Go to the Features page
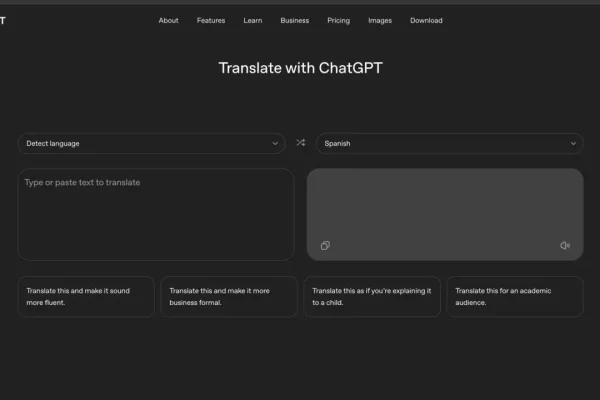Viewport: 600px width, 400px height. click(211, 20)
